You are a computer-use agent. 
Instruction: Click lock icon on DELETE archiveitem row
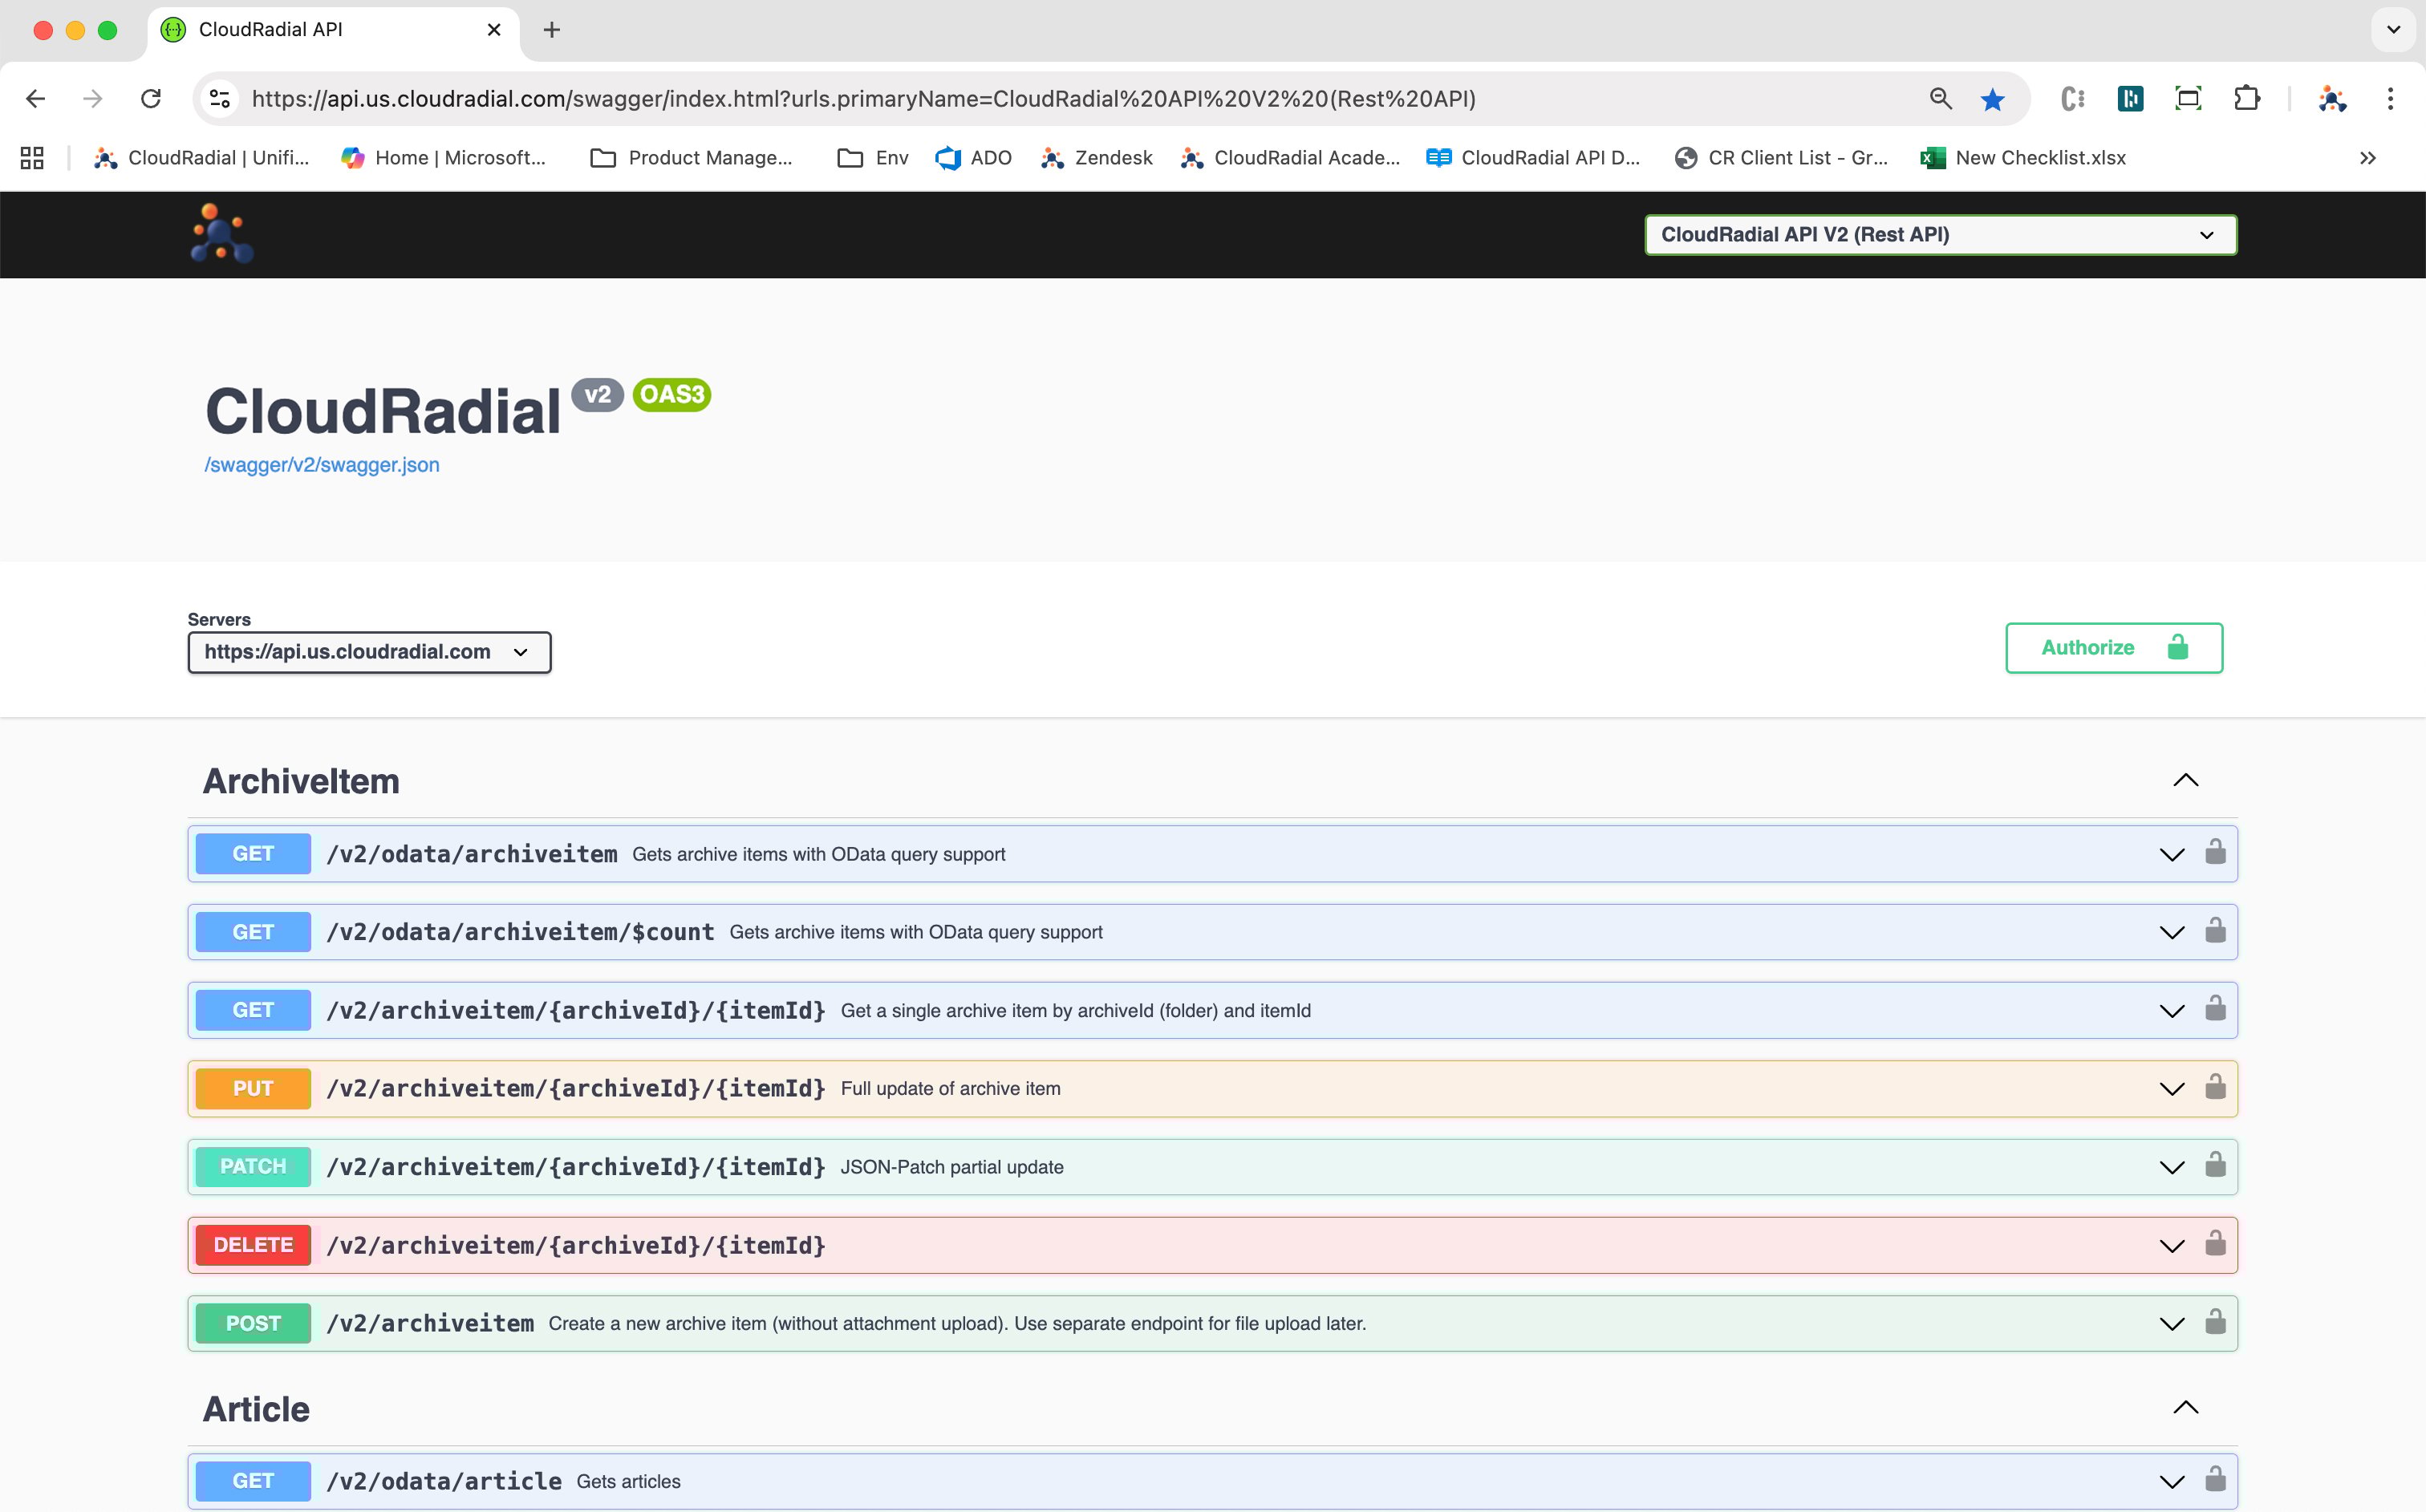coord(2215,1243)
